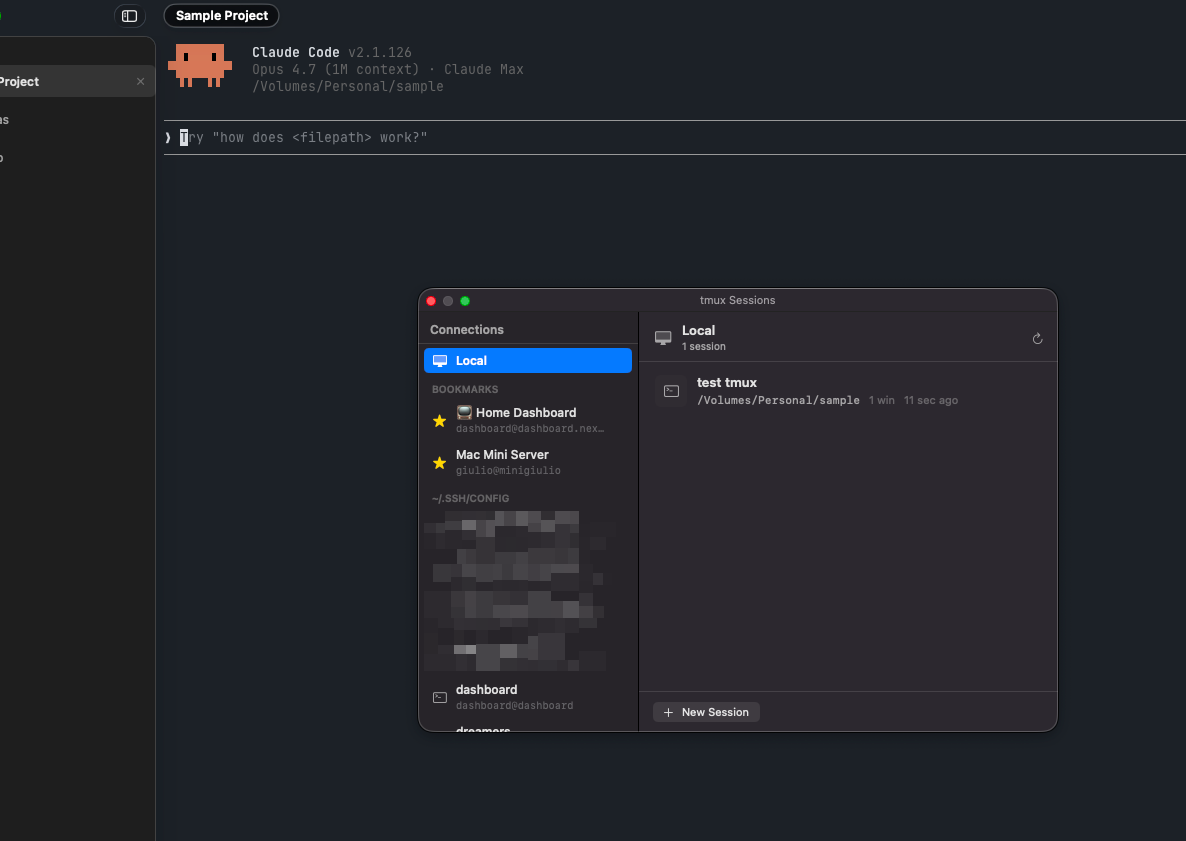1186x841 pixels.
Task: Close the Project entry in the left sidebar
Action: [x=140, y=82]
